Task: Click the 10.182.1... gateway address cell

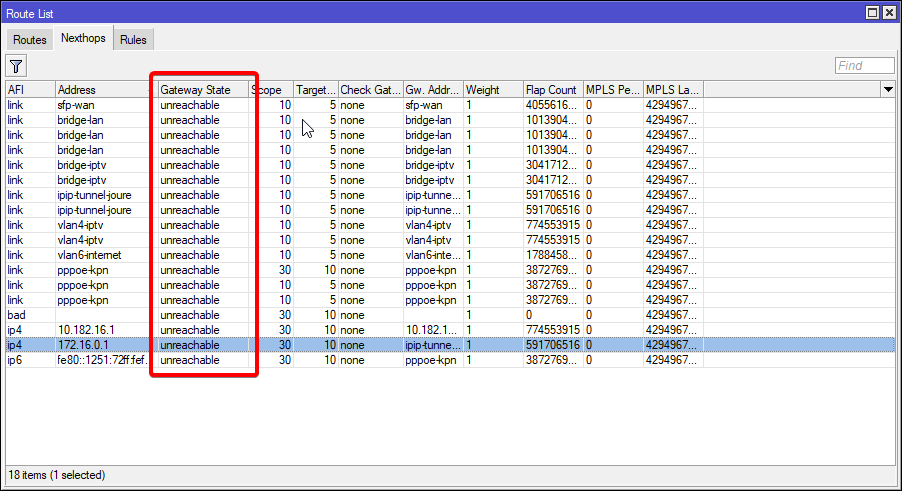Action: point(433,330)
